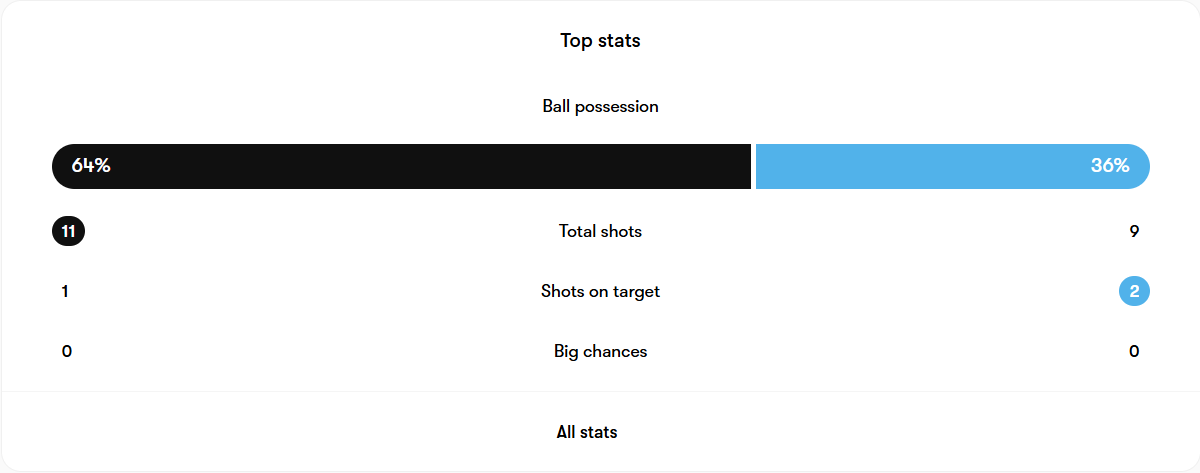Click the Big chances label

pos(600,351)
